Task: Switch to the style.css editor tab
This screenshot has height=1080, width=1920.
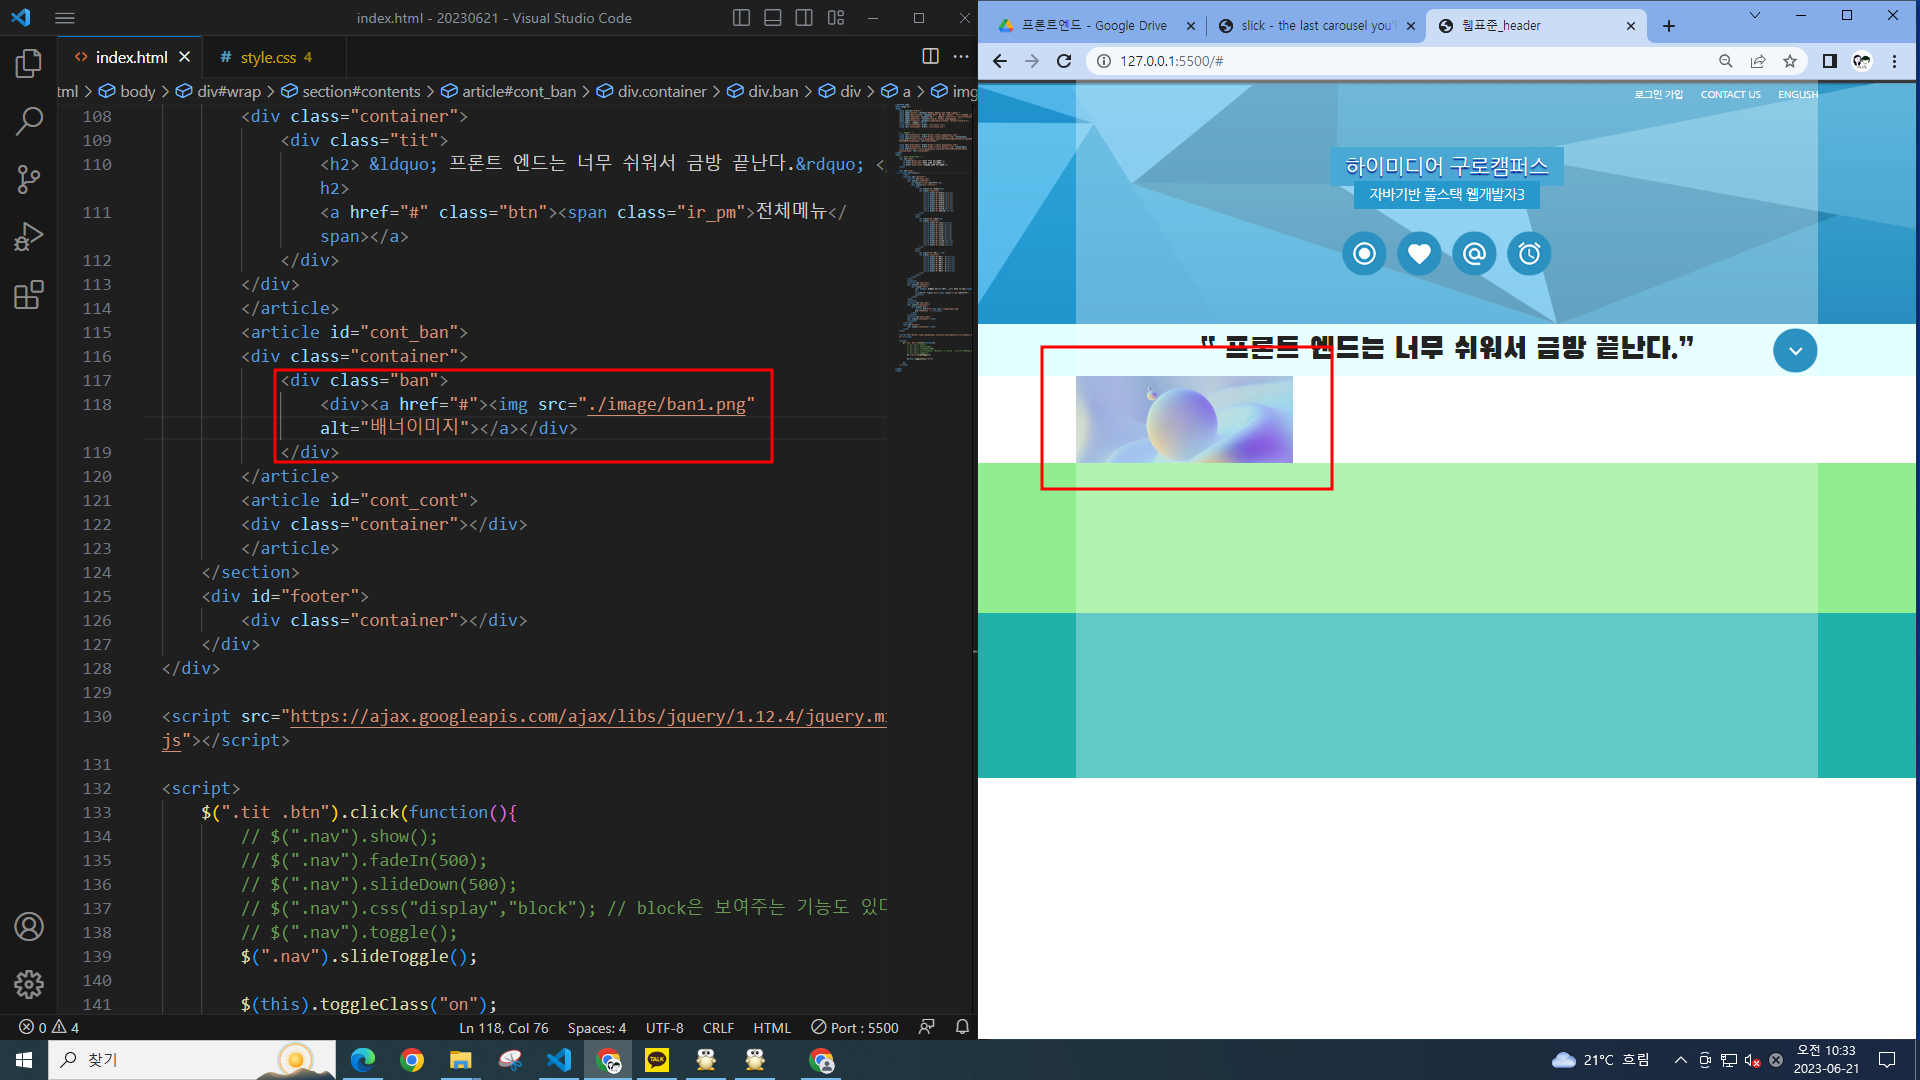Action: [x=267, y=58]
